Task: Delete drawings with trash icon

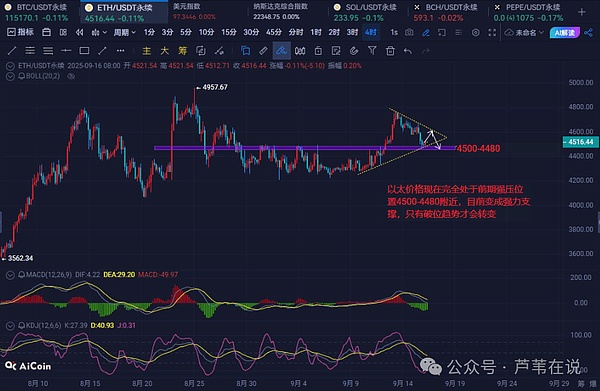Action: tap(390, 51)
